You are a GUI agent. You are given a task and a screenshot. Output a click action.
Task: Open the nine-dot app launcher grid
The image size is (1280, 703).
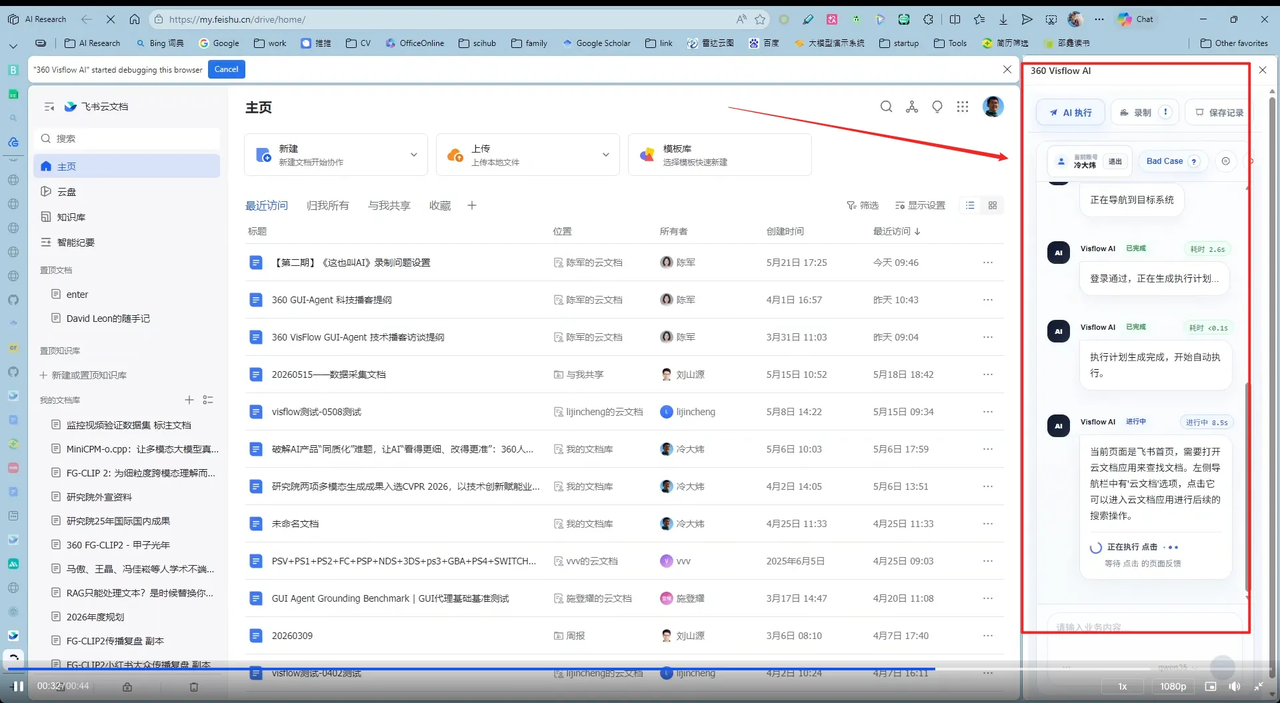click(962, 107)
